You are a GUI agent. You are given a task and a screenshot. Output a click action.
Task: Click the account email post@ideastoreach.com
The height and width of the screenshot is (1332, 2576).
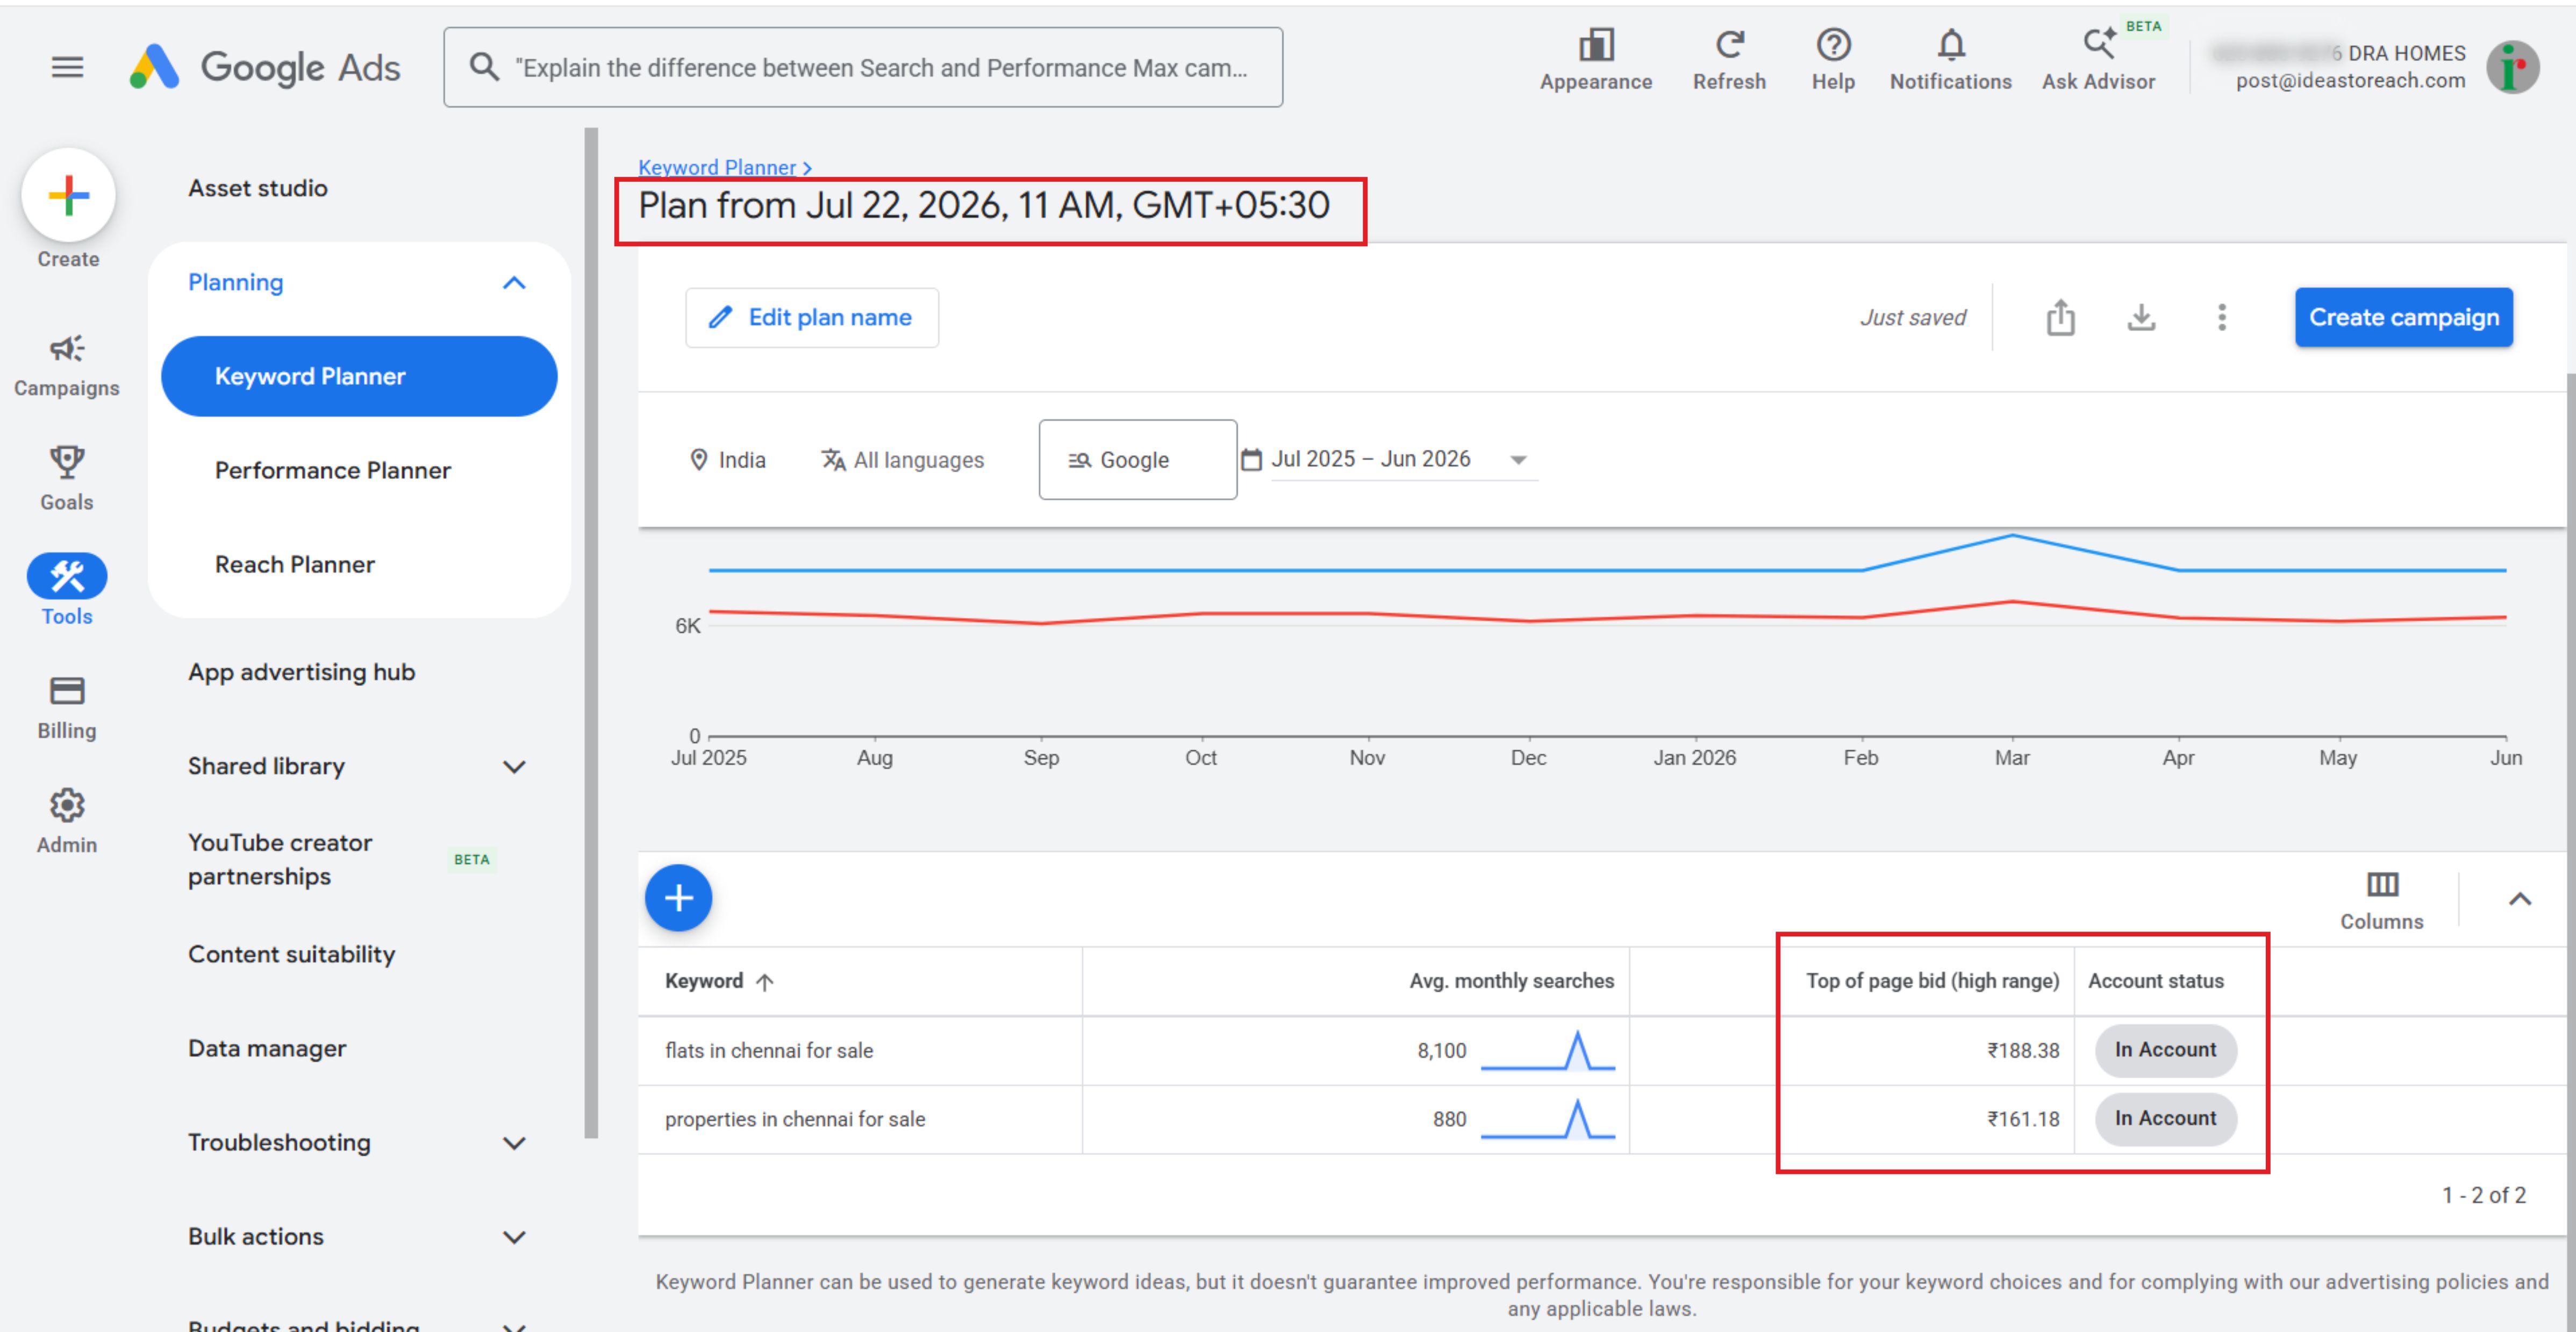[x=2350, y=81]
